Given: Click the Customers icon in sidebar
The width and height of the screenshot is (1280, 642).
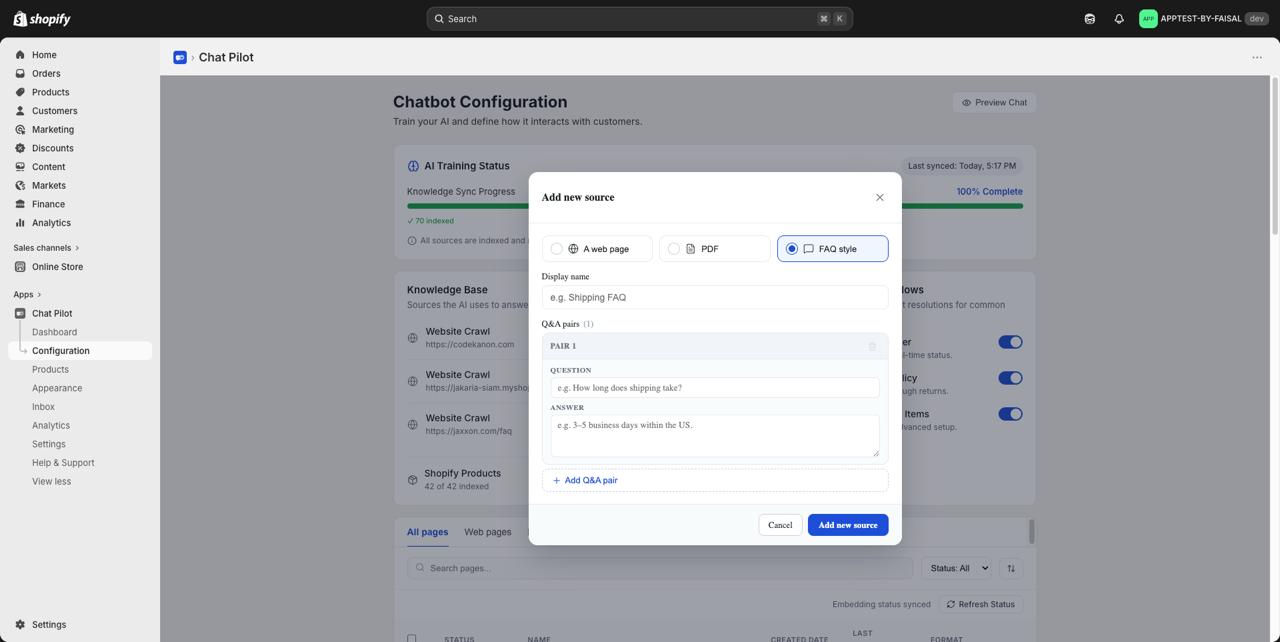Looking at the screenshot, I should coord(20,111).
